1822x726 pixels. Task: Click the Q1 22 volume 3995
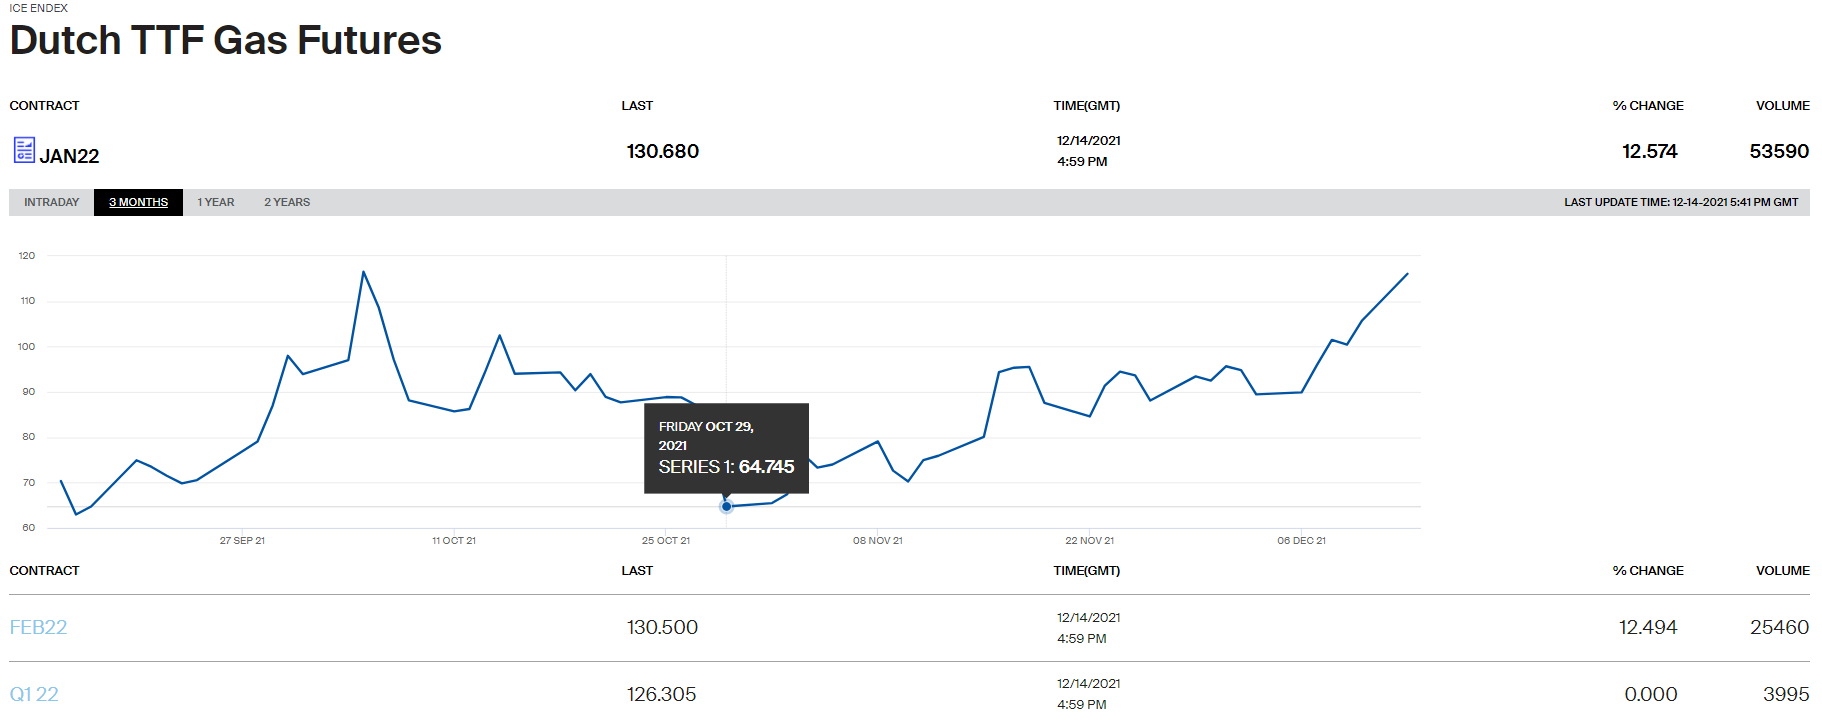(1786, 694)
